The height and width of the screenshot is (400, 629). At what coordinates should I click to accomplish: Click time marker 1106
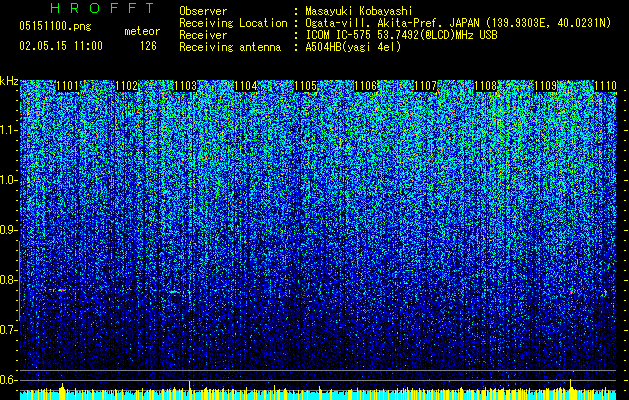click(366, 86)
